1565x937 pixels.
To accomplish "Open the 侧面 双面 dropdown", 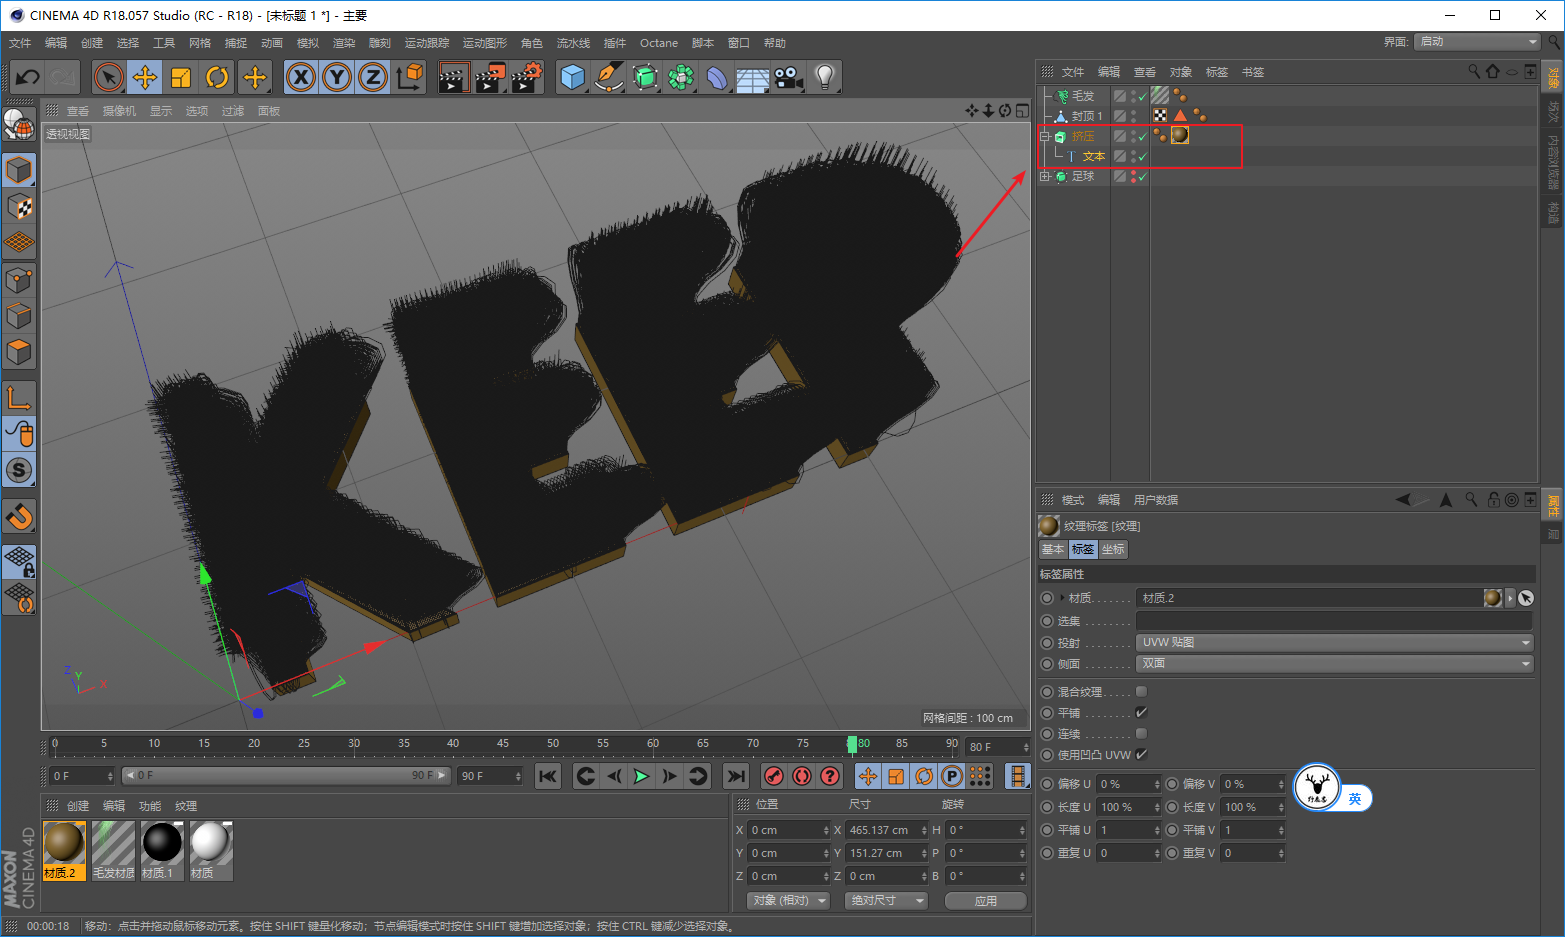I will tap(1335, 664).
